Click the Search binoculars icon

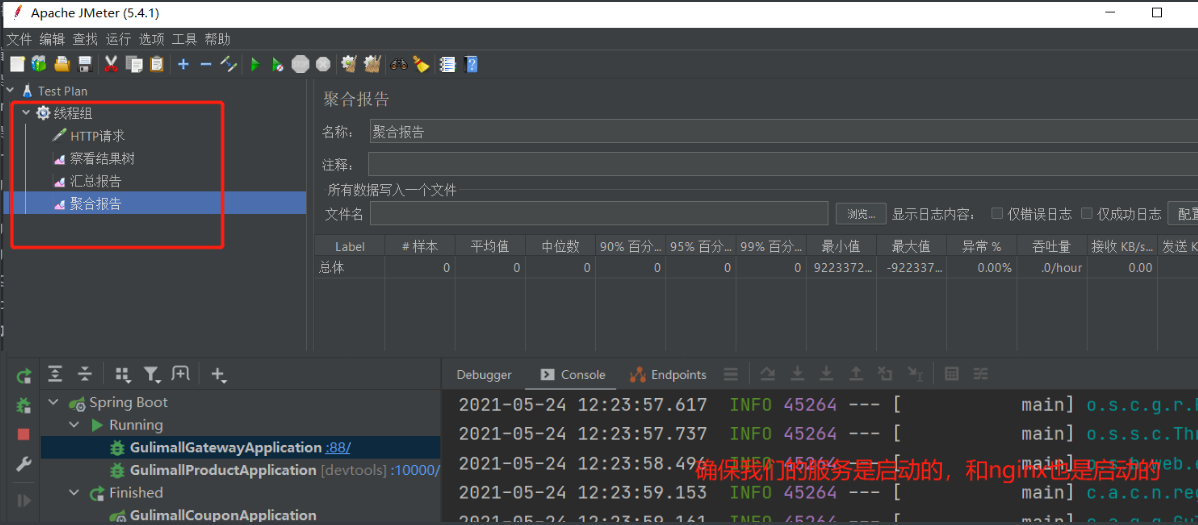(x=399, y=65)
